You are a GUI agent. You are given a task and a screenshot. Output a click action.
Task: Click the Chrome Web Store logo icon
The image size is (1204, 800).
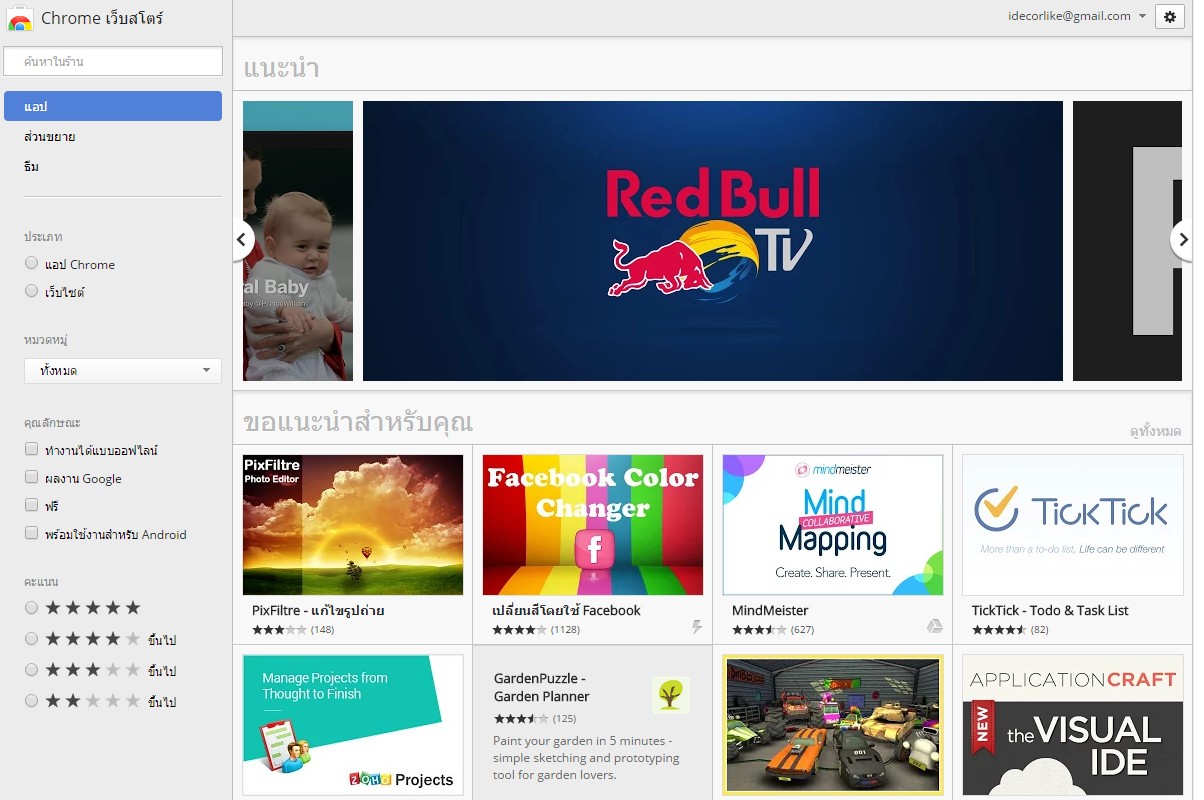pos(19,18)
